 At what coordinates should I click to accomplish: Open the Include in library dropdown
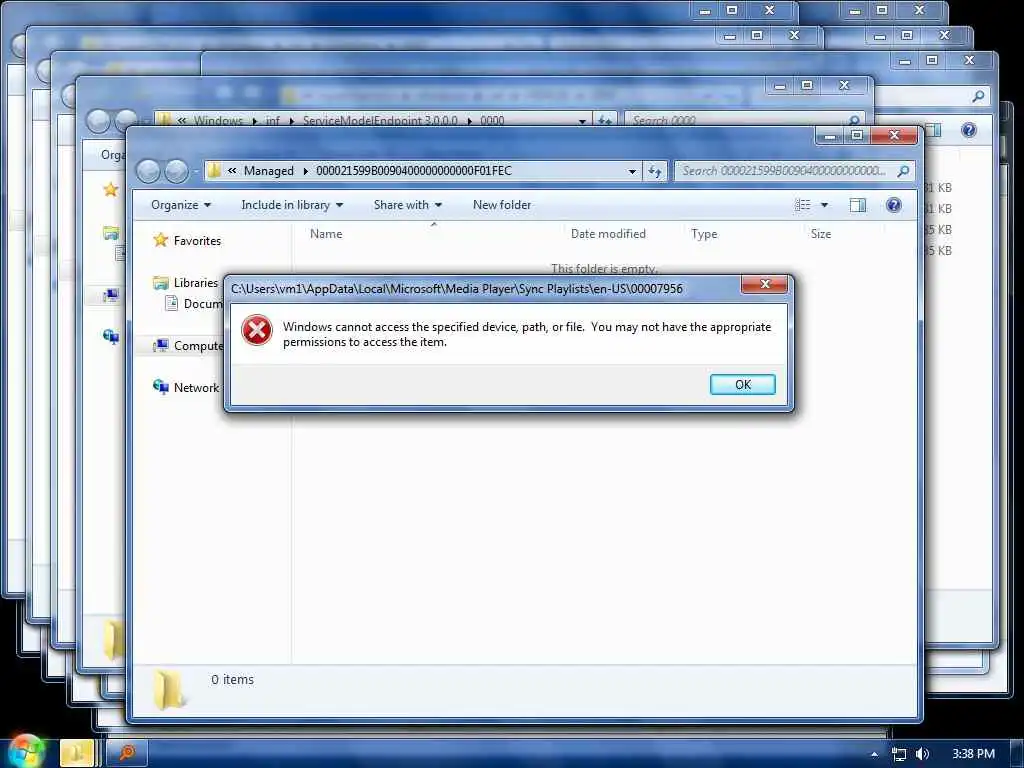[292, 205]
